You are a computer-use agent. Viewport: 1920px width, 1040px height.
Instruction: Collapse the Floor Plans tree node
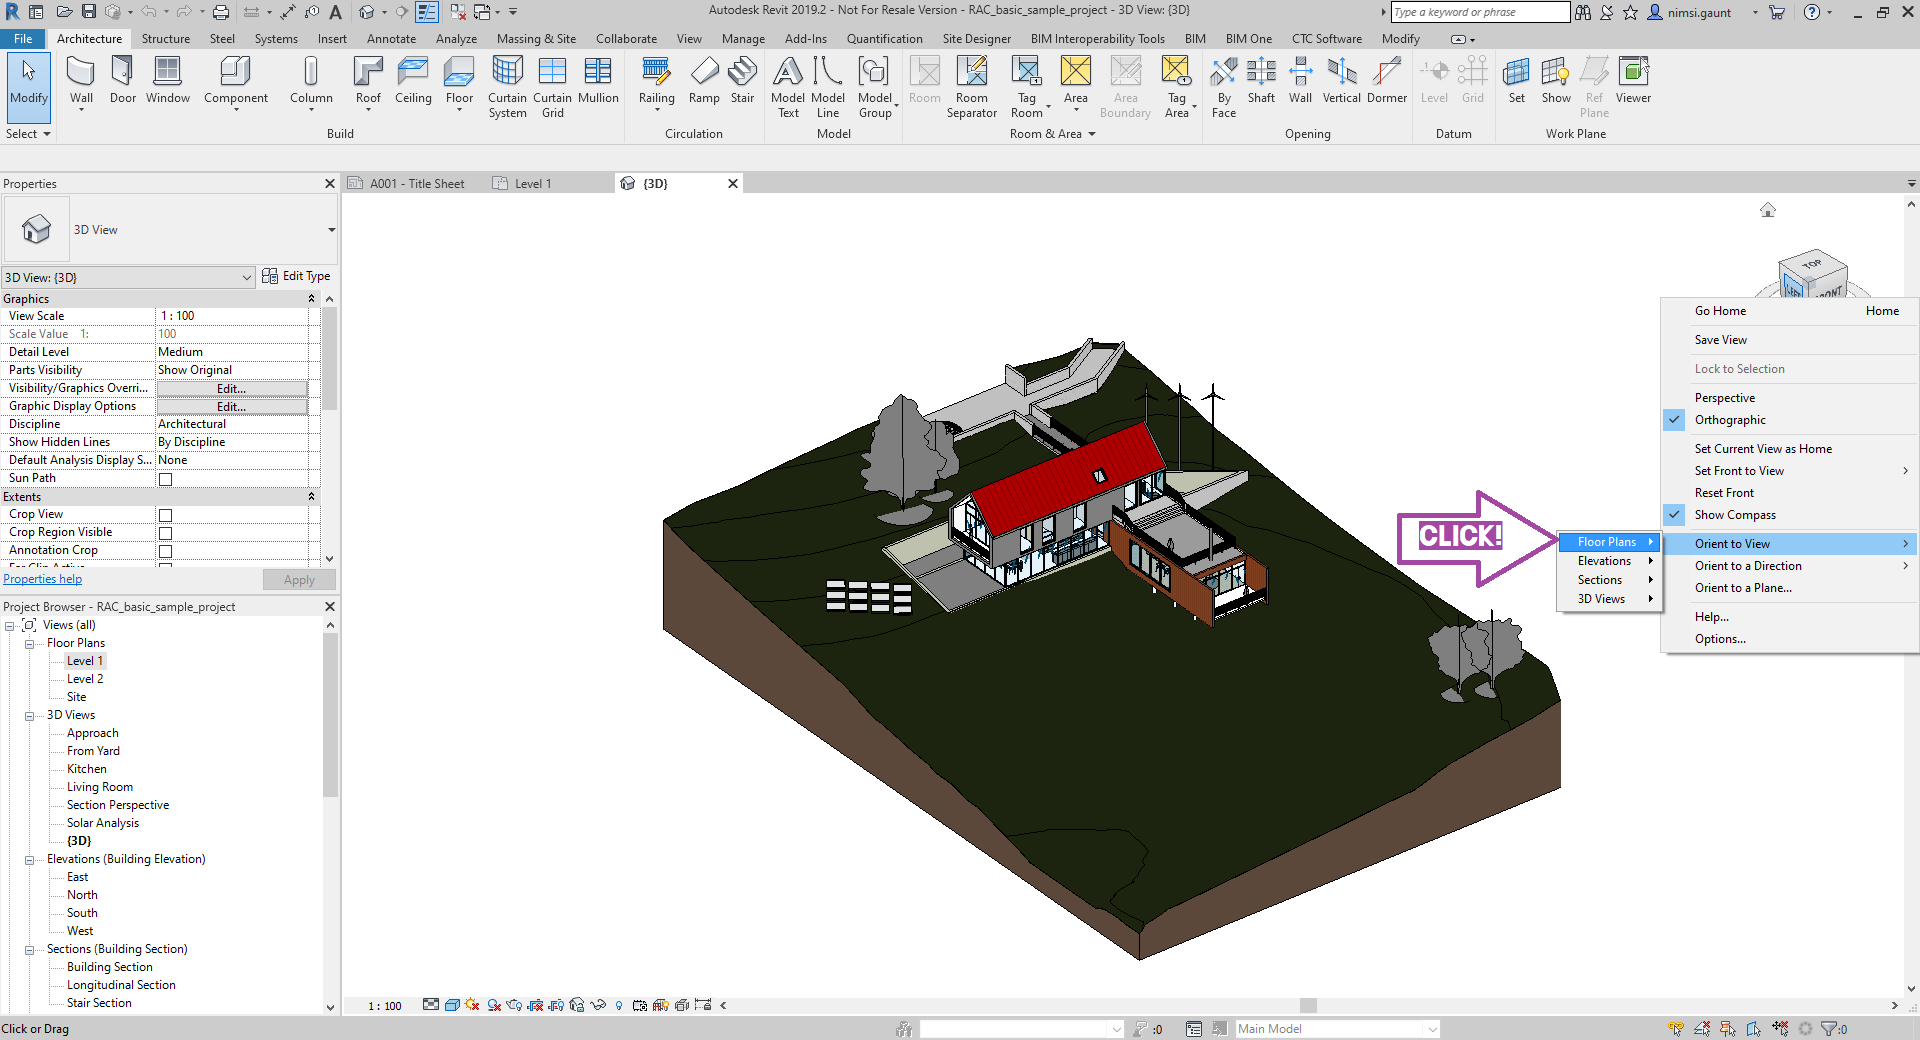30,644
